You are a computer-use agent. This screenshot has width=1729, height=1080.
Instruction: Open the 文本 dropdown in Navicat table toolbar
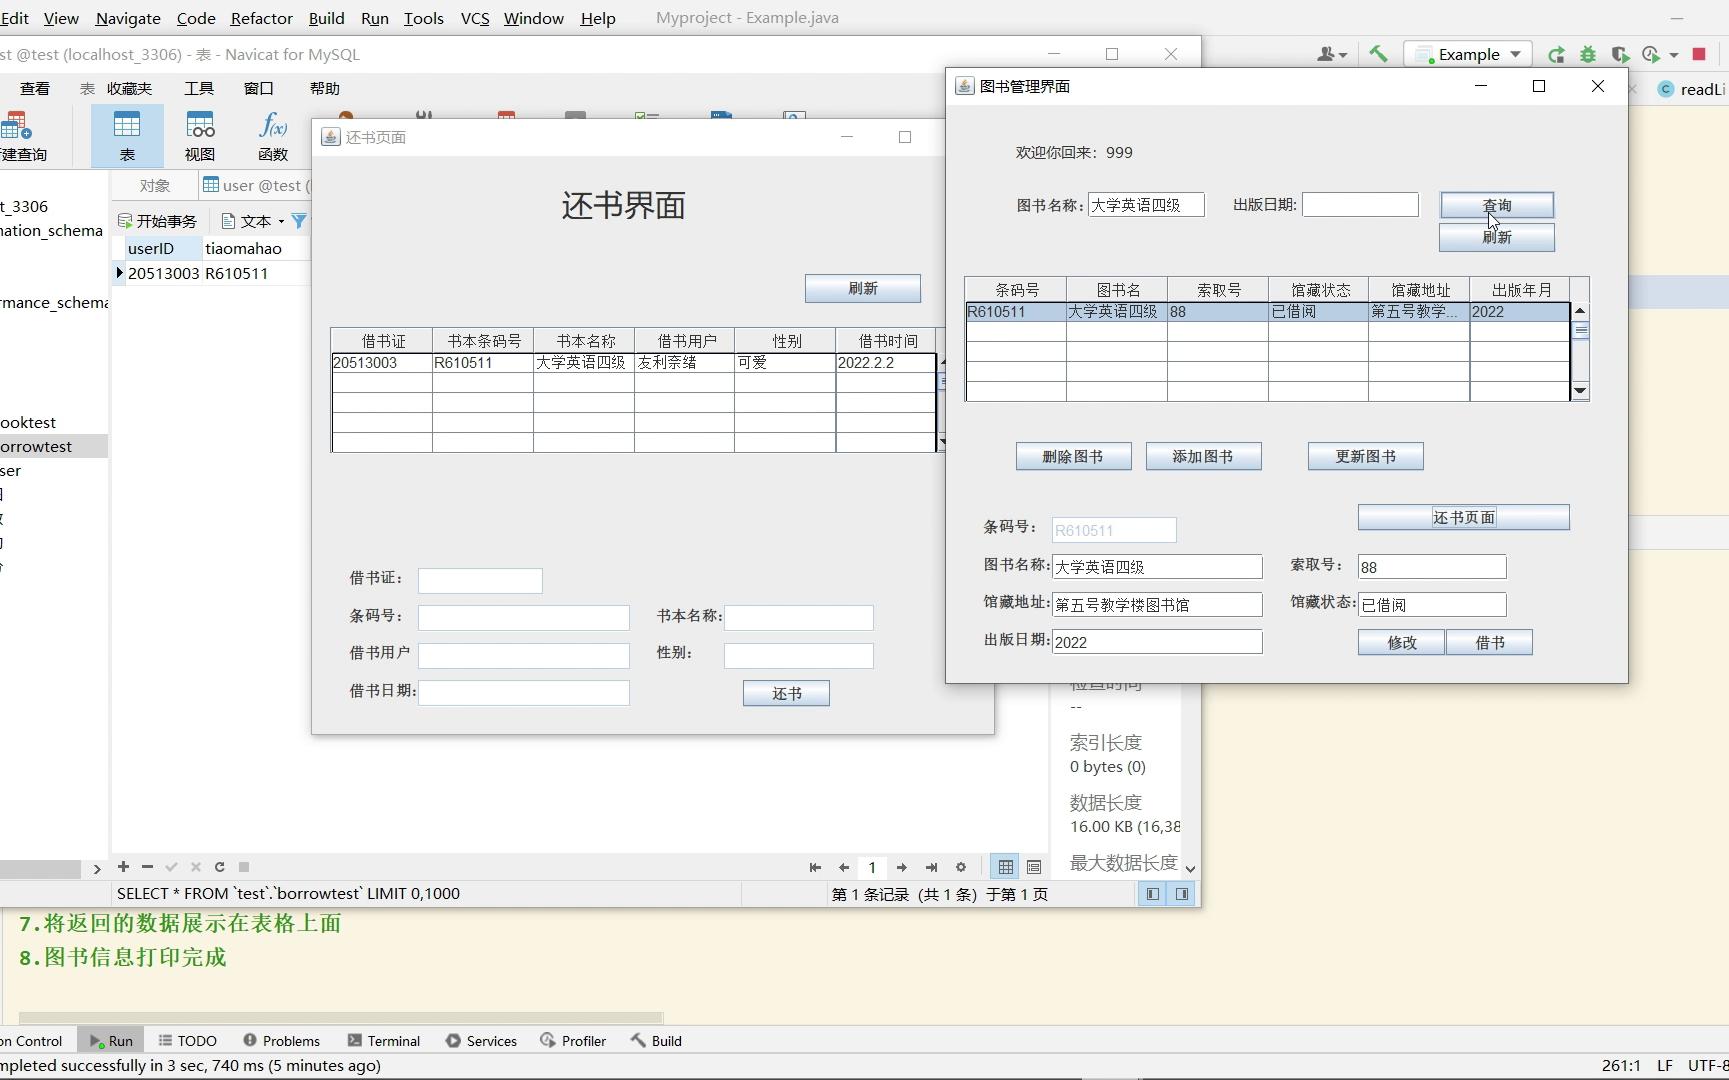click(253, 221)
